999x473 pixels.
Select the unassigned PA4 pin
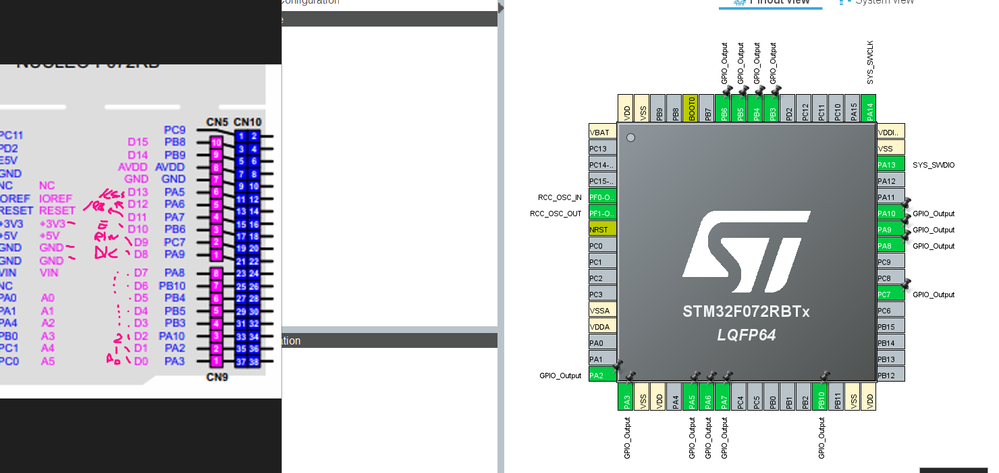(675, 396)
